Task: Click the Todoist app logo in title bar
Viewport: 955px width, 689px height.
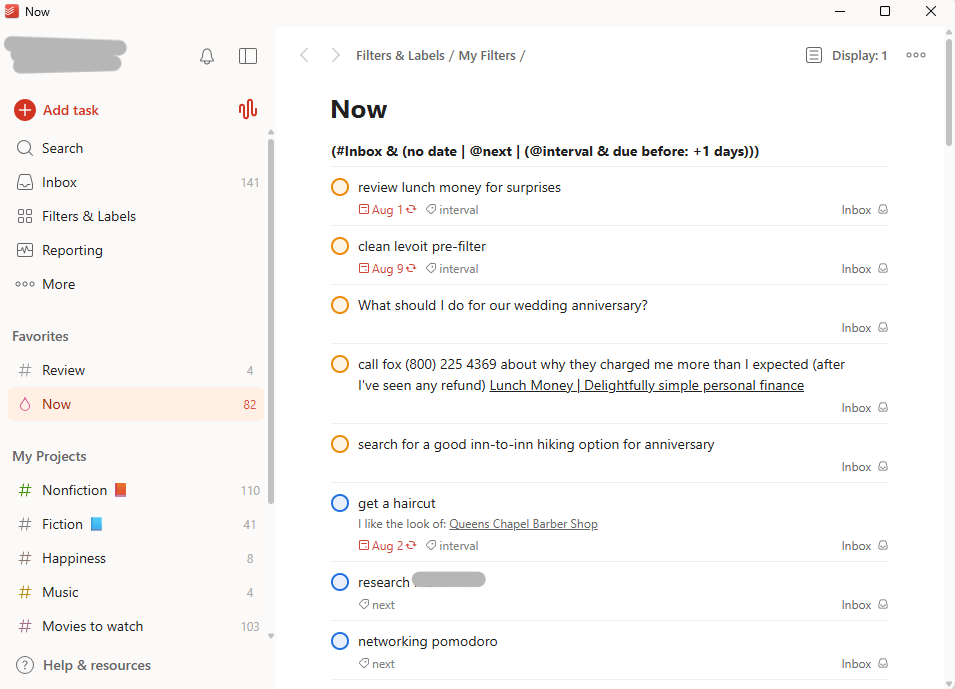Action: coord(12,12)
